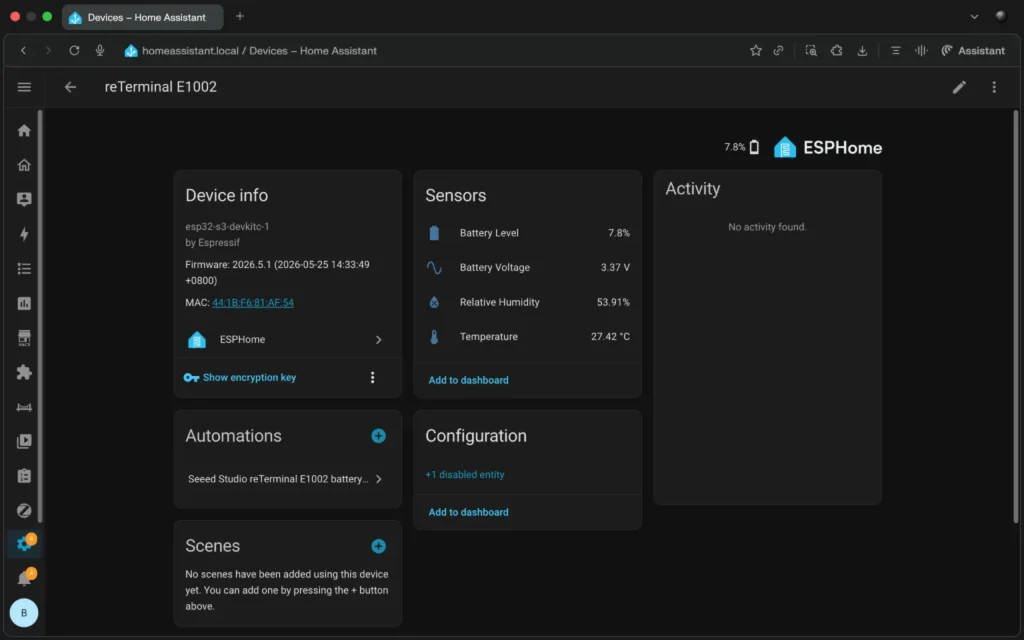Image resolution: width=1024 pixels, height=640 pixels.
Task: Open Device info card three-dot menu
Action: click(x=372, y=377)
